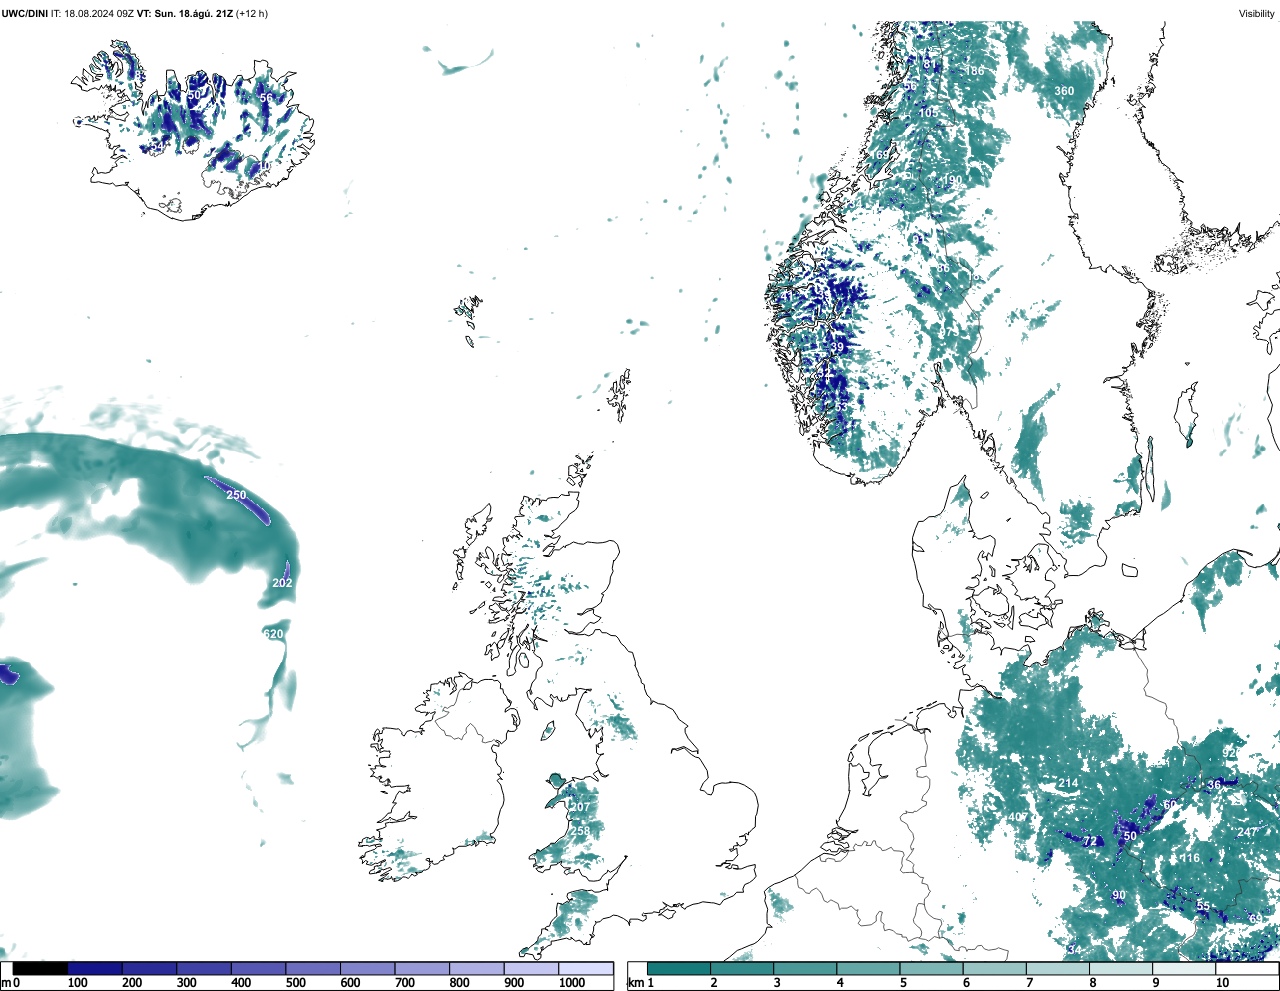Click the '105' value over Norway
Viewport: 1280px width, 991px height.
[929, 113]
